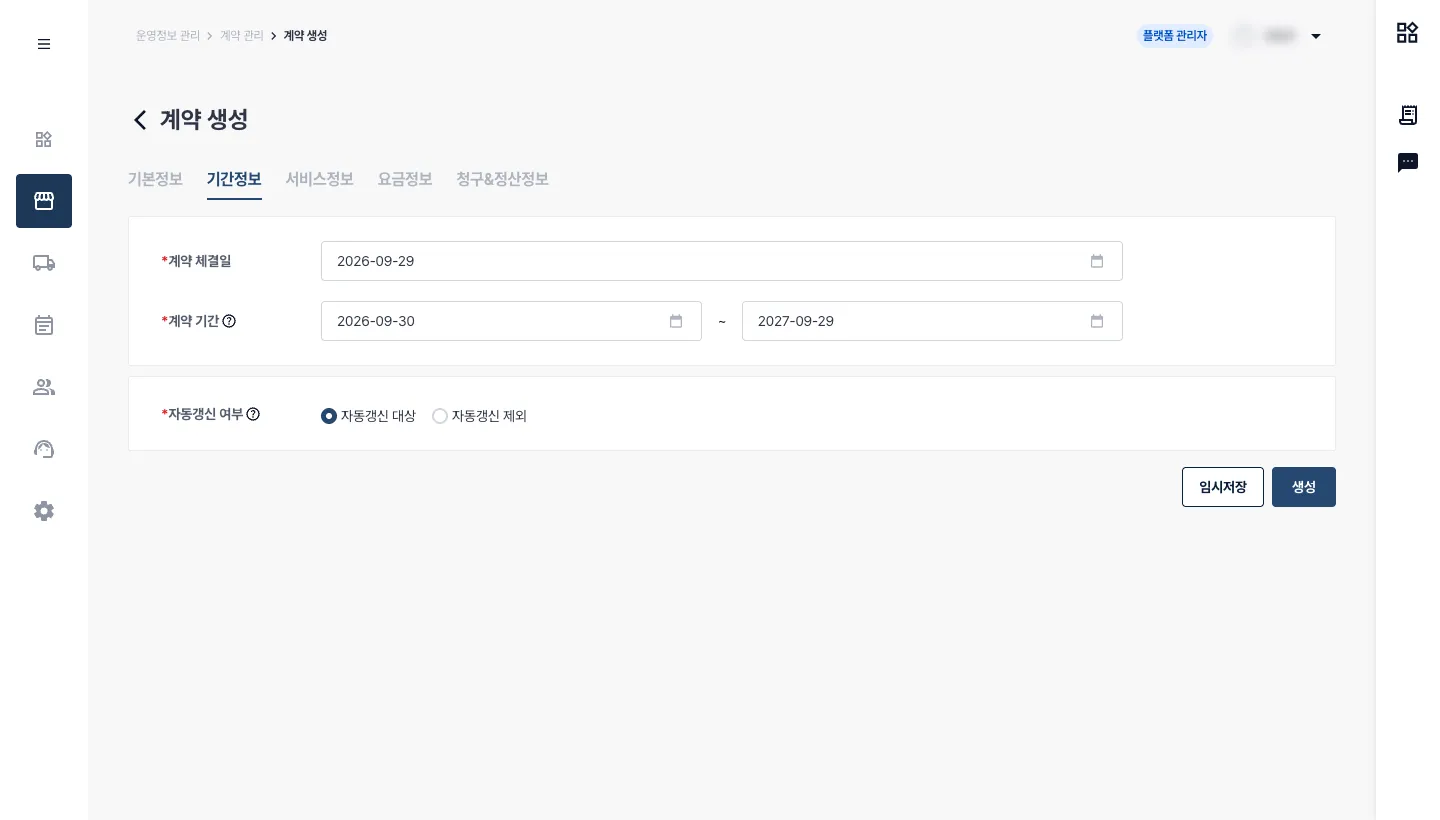The image size is (1440, 820).
Task: Click the contract end date field 2027-09-29
Action: 932,321
